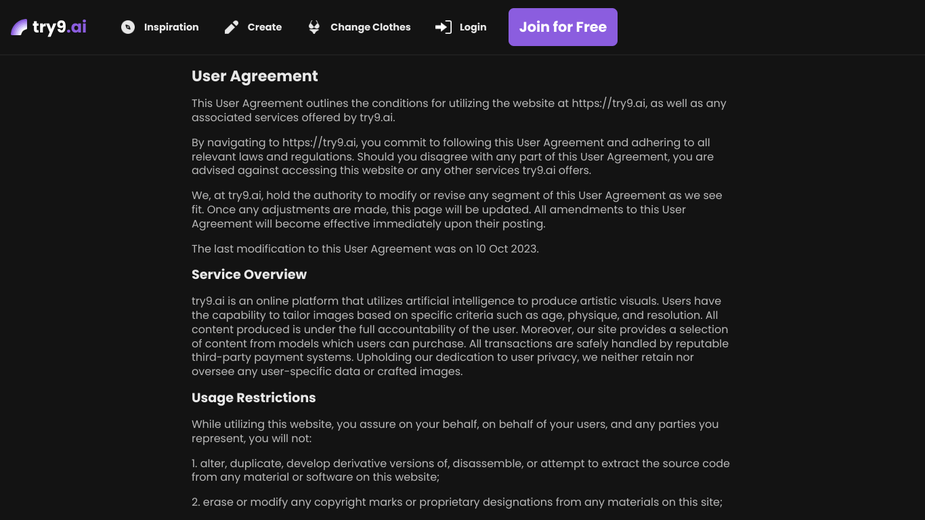Click the Usage Restrictions heading
This screenshot has width=925, height=520.
tap(253, 398)
